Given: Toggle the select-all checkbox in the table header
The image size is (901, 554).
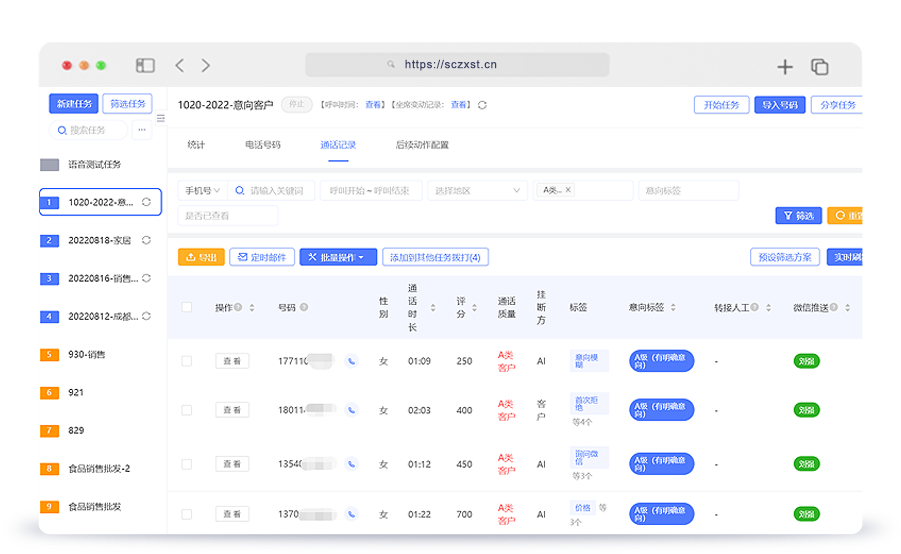Looking at the screenshot, I should [x=187, y=307].
